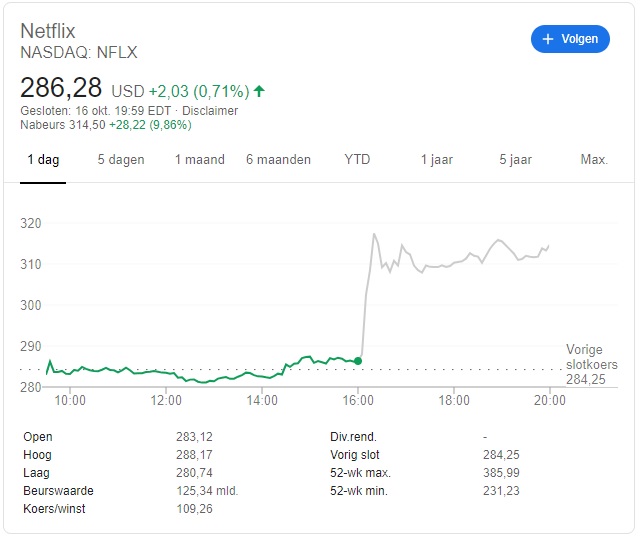This screenshot has height=537, width=640.
Task: View the 1 jaar chart
Action: 437,159
